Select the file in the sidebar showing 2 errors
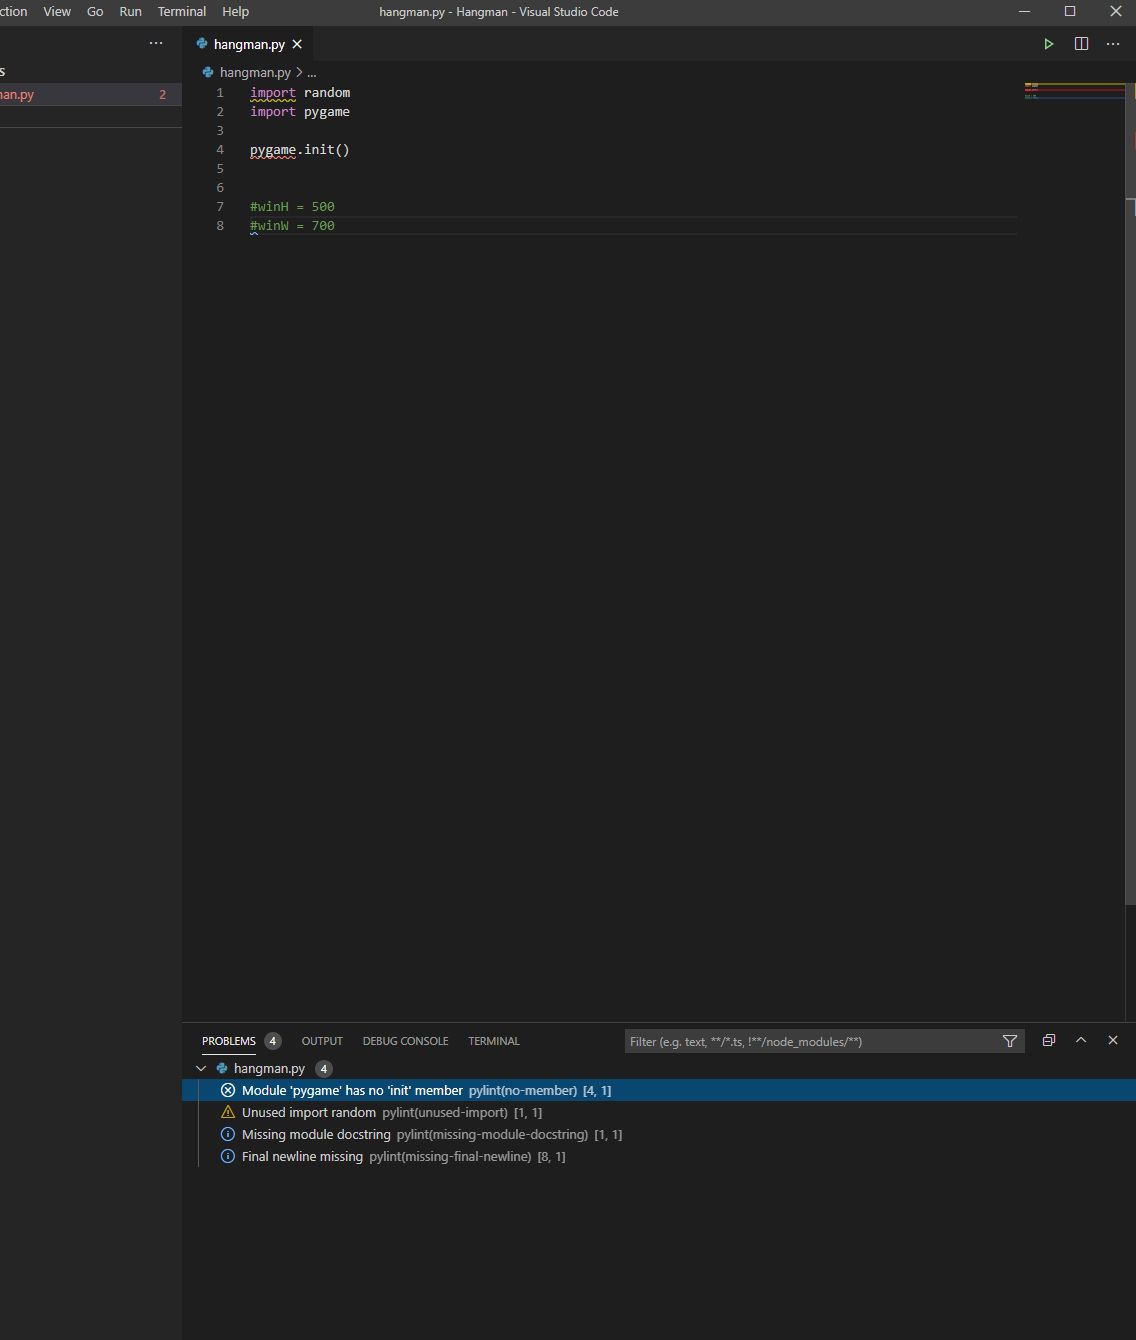The height and width of the screenshot is (1340, 1136). coord(90,95)
